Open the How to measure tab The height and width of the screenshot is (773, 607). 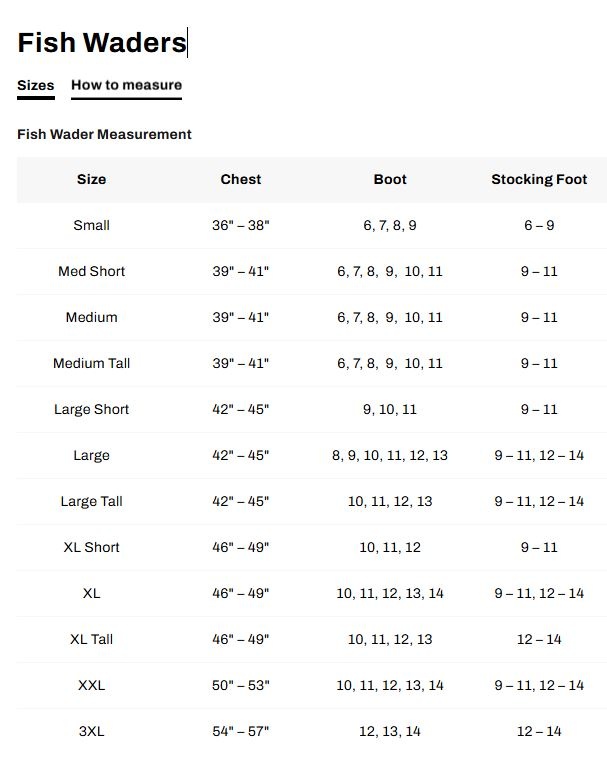pyautogui.click(x=126, y=85)
